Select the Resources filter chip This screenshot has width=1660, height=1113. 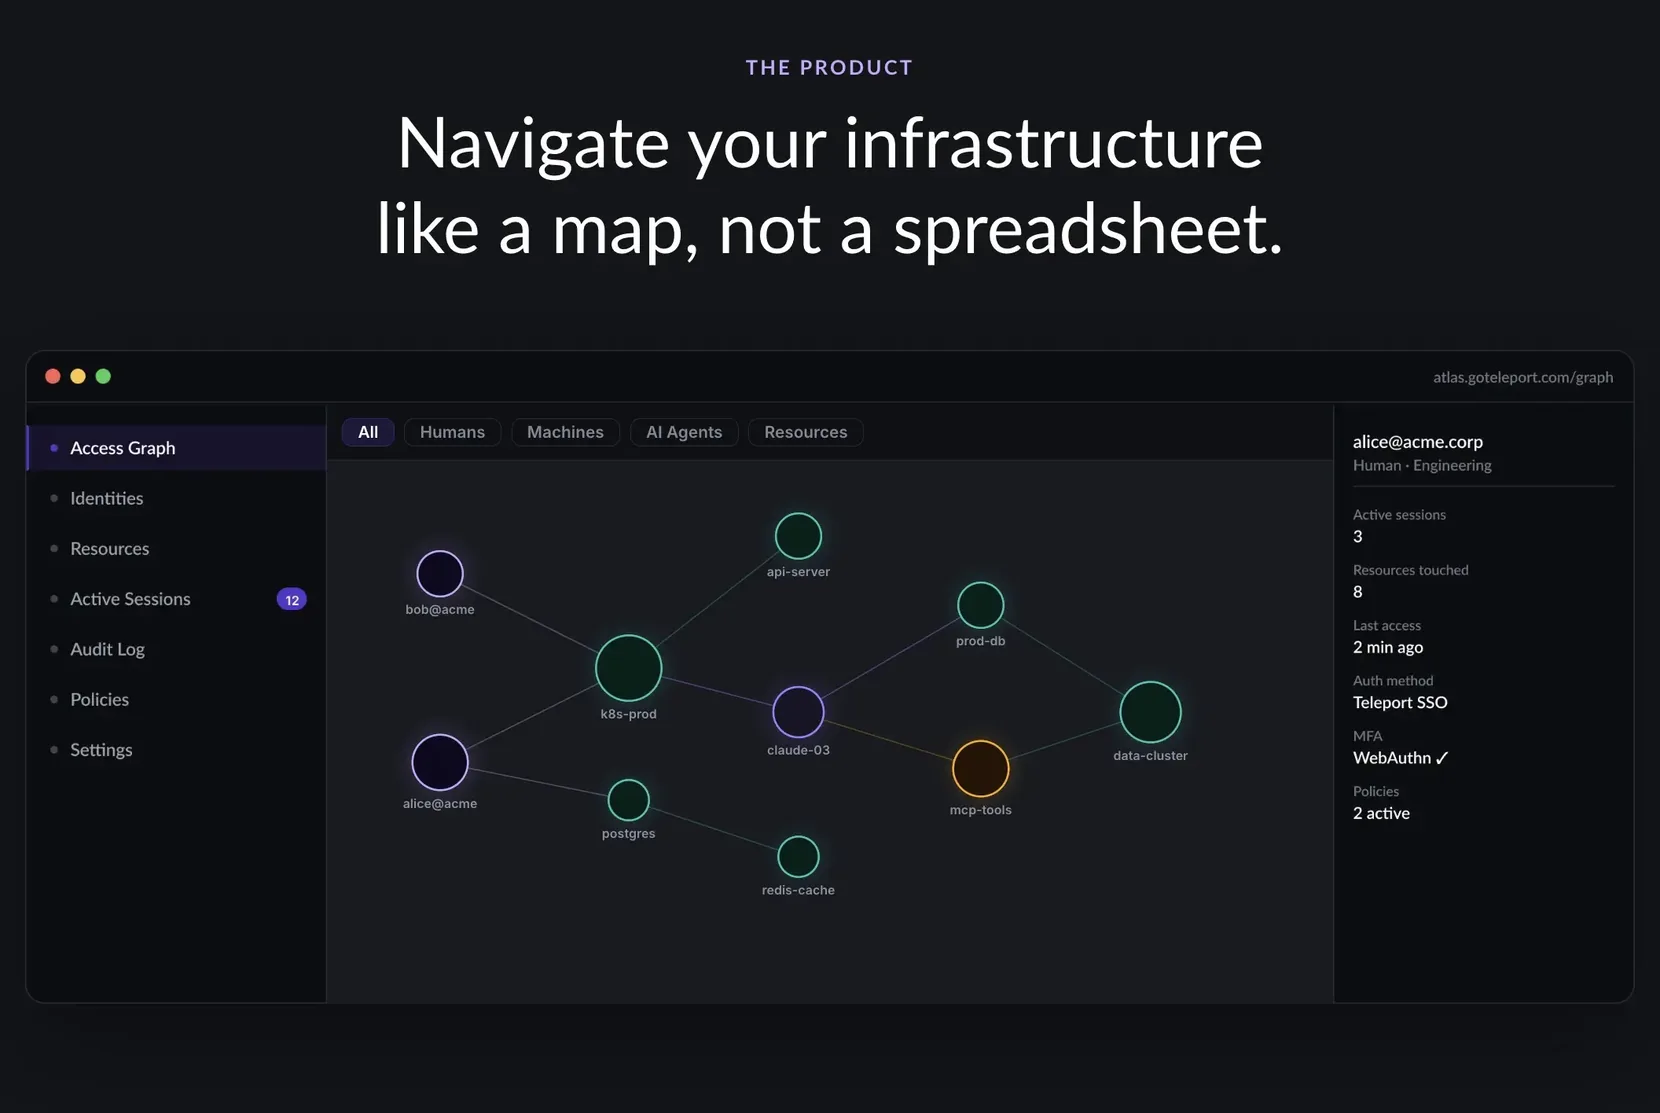(806, 432)
